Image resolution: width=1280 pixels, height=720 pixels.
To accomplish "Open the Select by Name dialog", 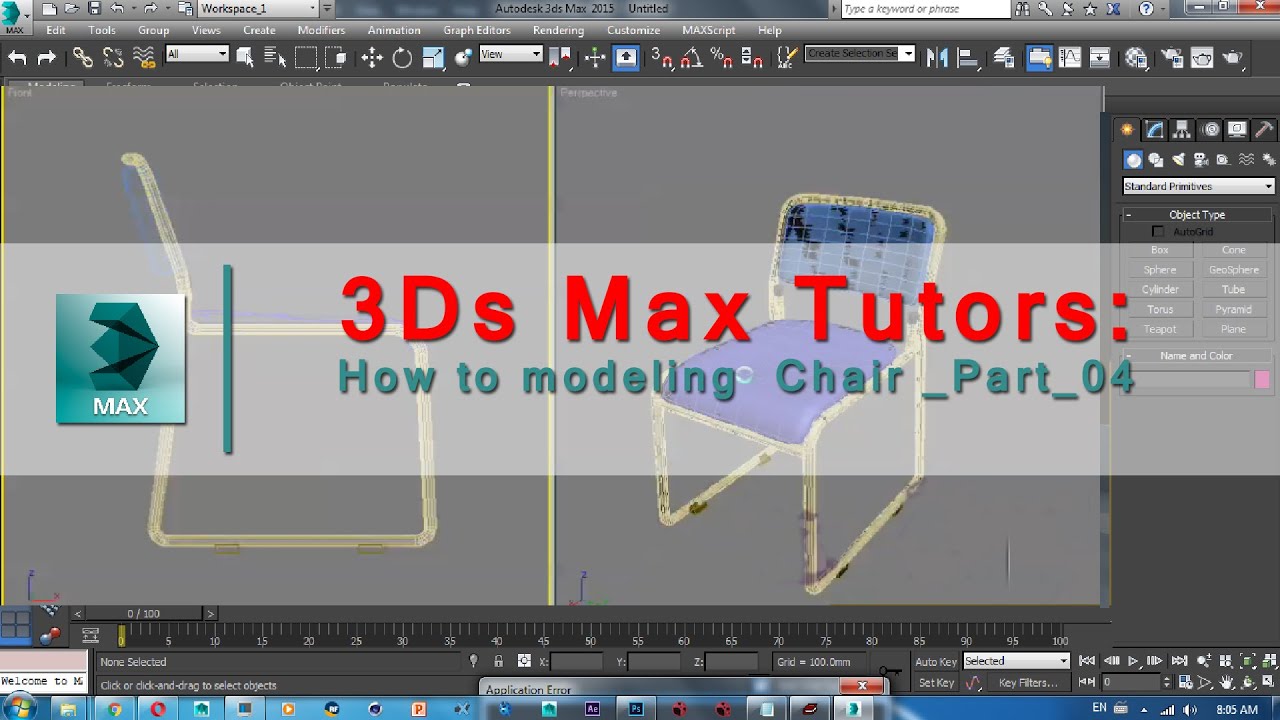I will [x=275, y=58].
